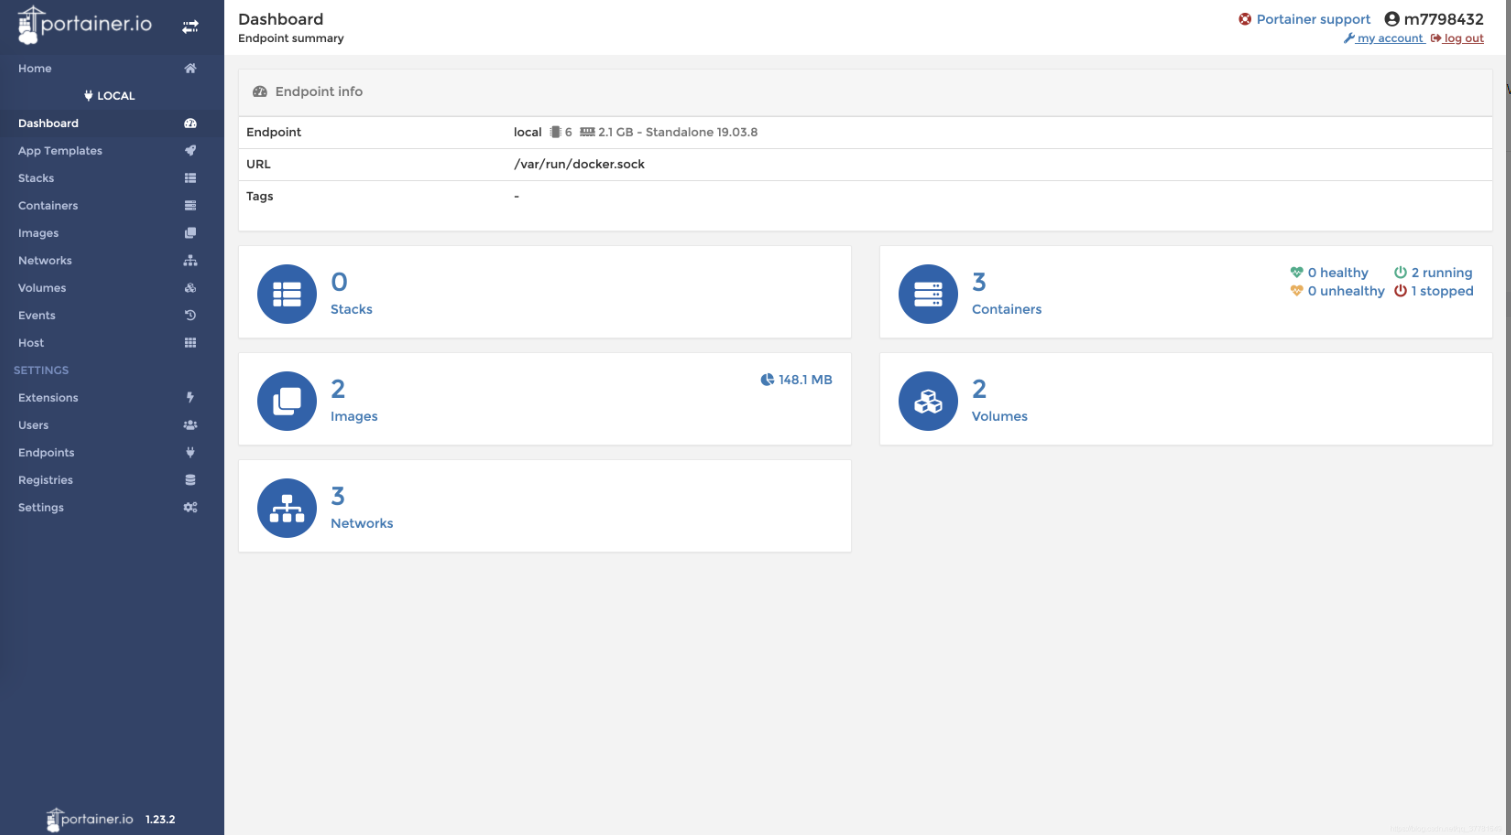Click the Events history icon
Image resolution: width=1511 pixels, height=835 pixels.
[x=190, y=316]
